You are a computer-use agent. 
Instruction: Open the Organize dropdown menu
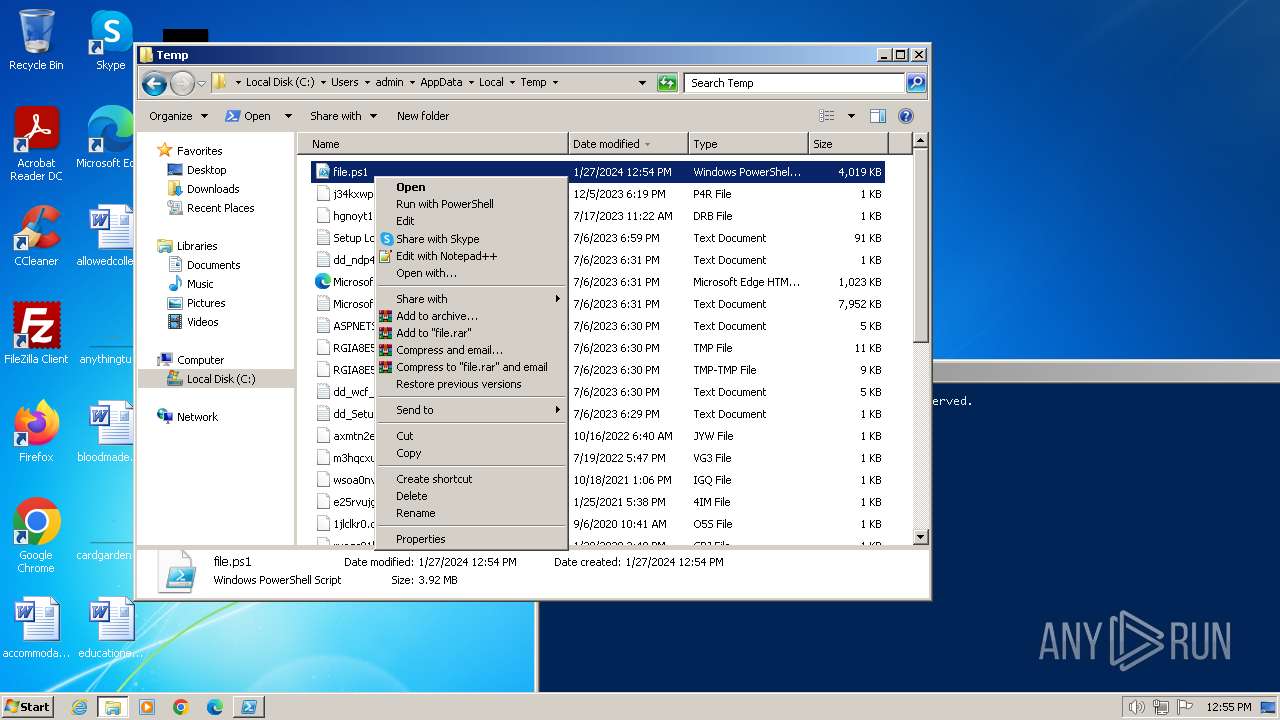click(x=178, y=116)
